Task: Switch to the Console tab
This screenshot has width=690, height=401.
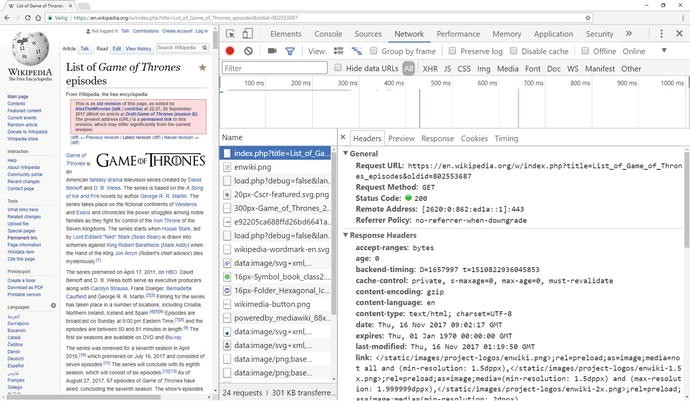Action: [328, 34]
